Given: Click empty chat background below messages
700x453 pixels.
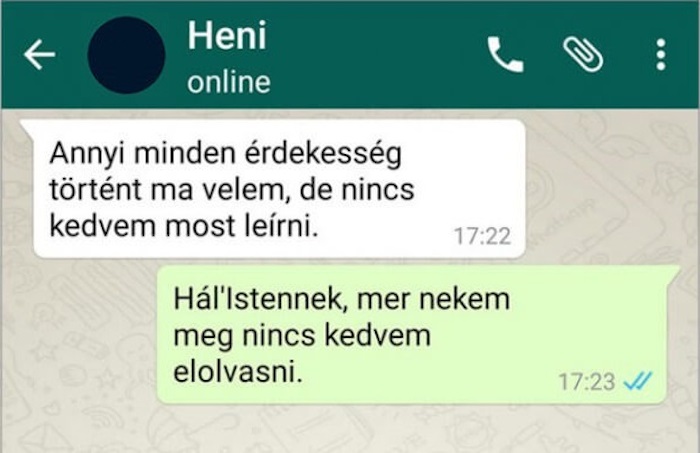Looking at the screenshot, I should [x=350, y=430].
